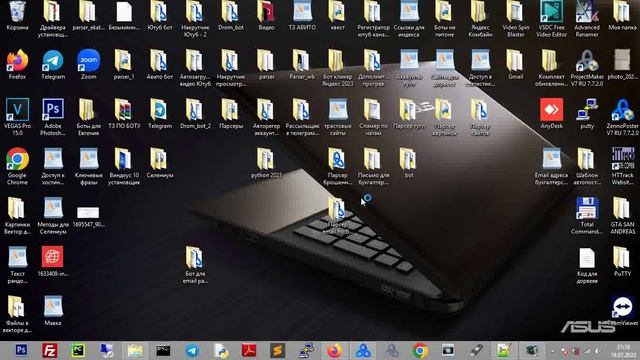Open the Telegram app shortcut beside Firefox
The width and height of the screenshot is (640, 360).
[x=53, y=61]
